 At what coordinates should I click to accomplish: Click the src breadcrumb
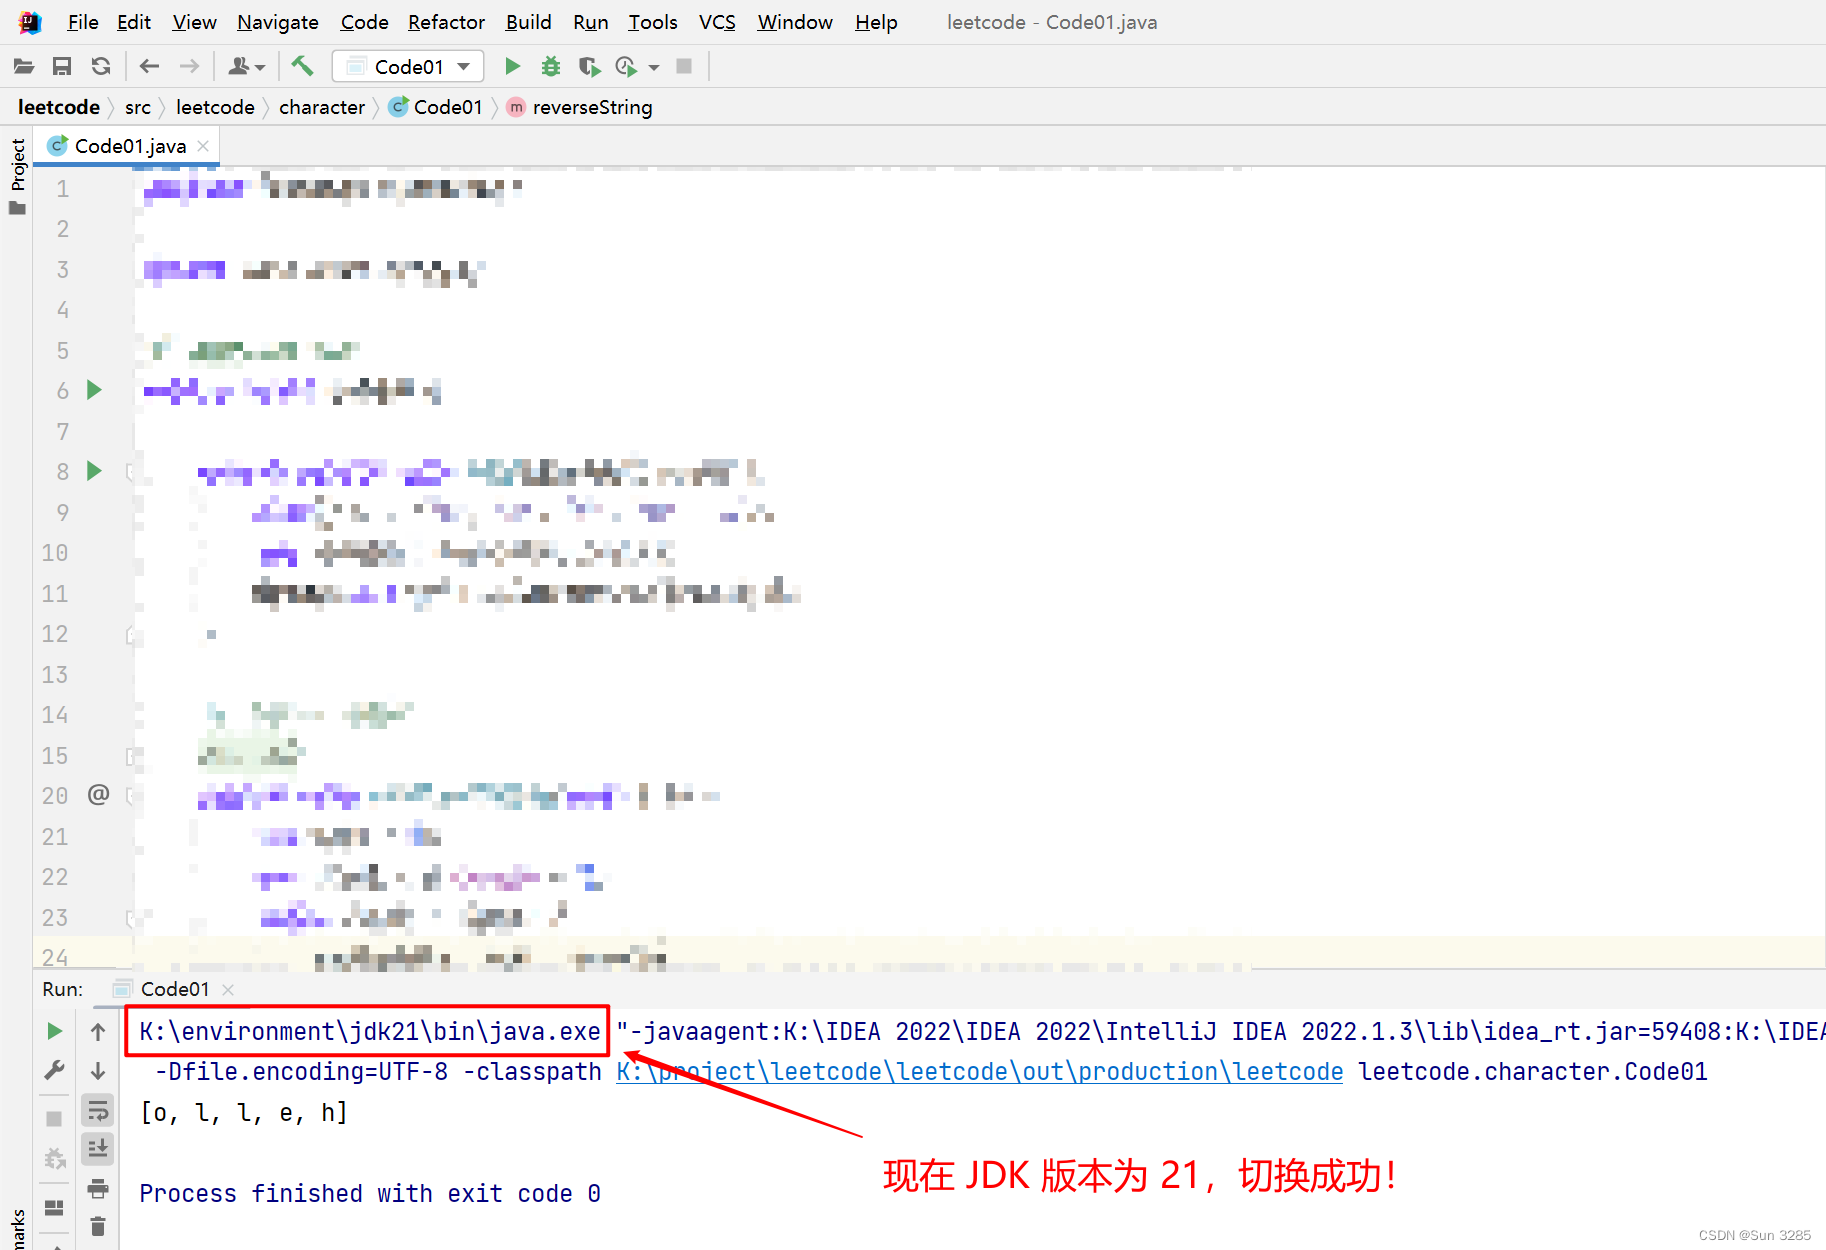[138, 107]
